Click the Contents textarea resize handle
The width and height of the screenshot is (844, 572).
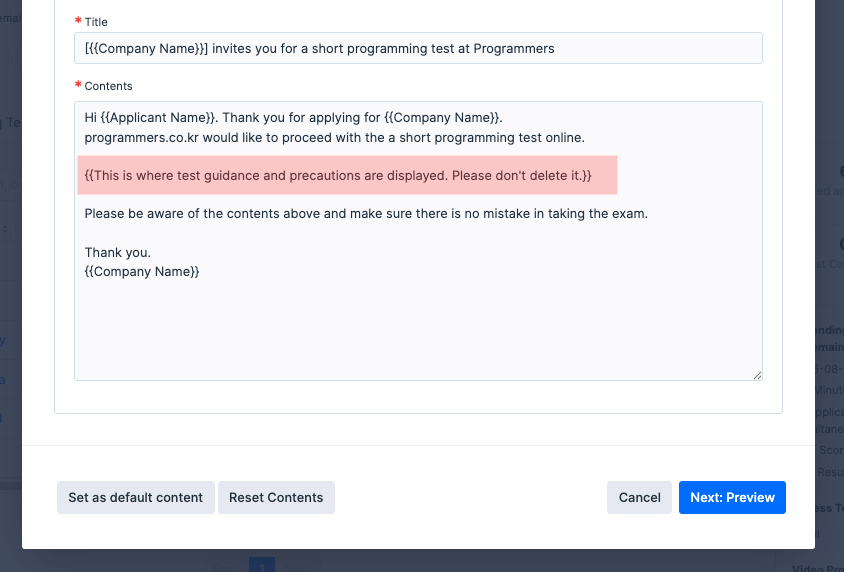(x=756, y=374)
